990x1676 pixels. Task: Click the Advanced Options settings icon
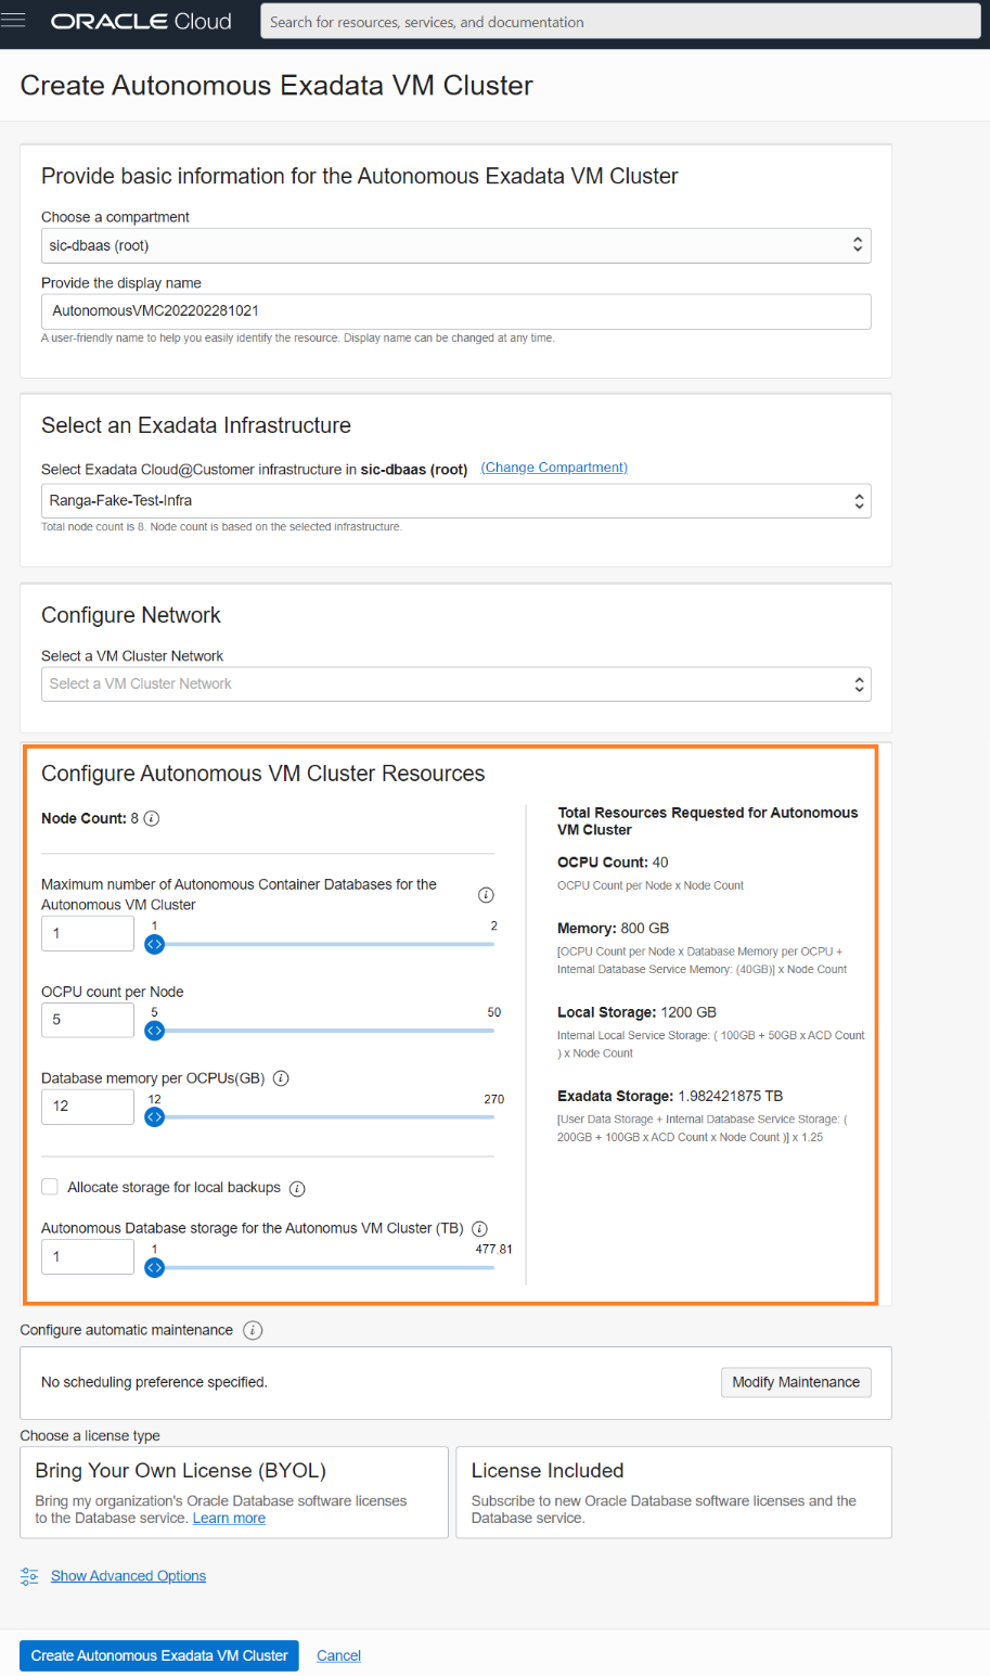tap(29, 1576)
